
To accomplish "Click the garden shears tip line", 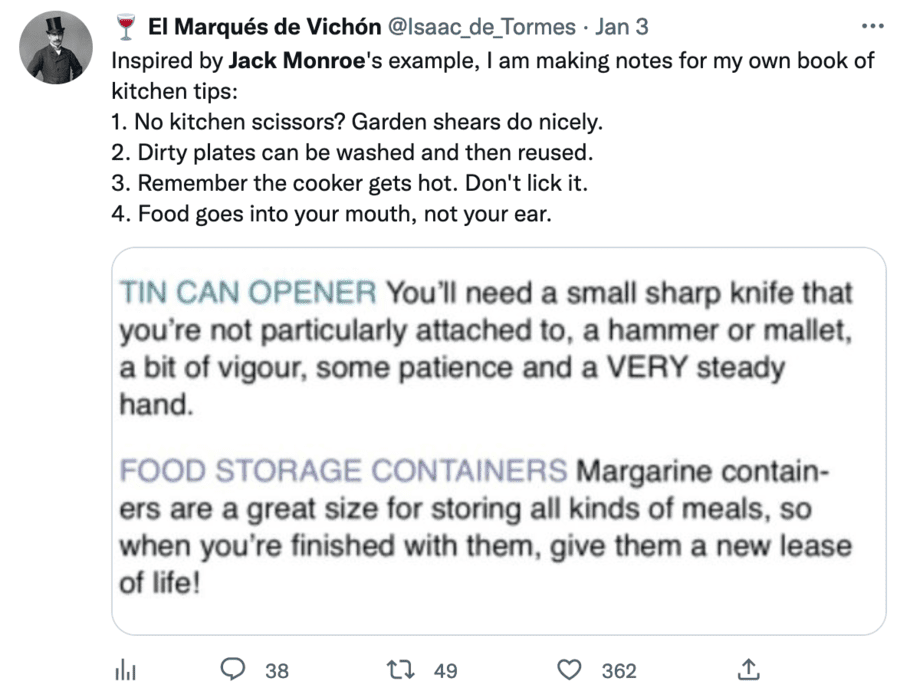I will [x=358, y=123].
